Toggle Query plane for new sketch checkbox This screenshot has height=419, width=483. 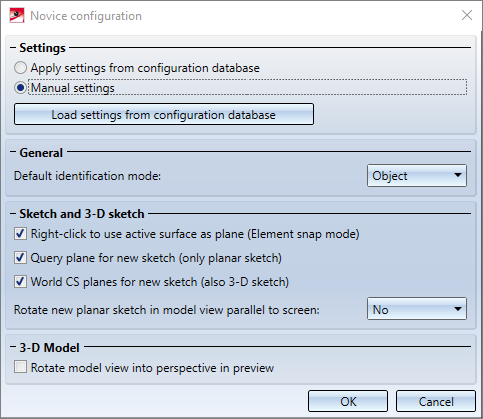(20, 258)
